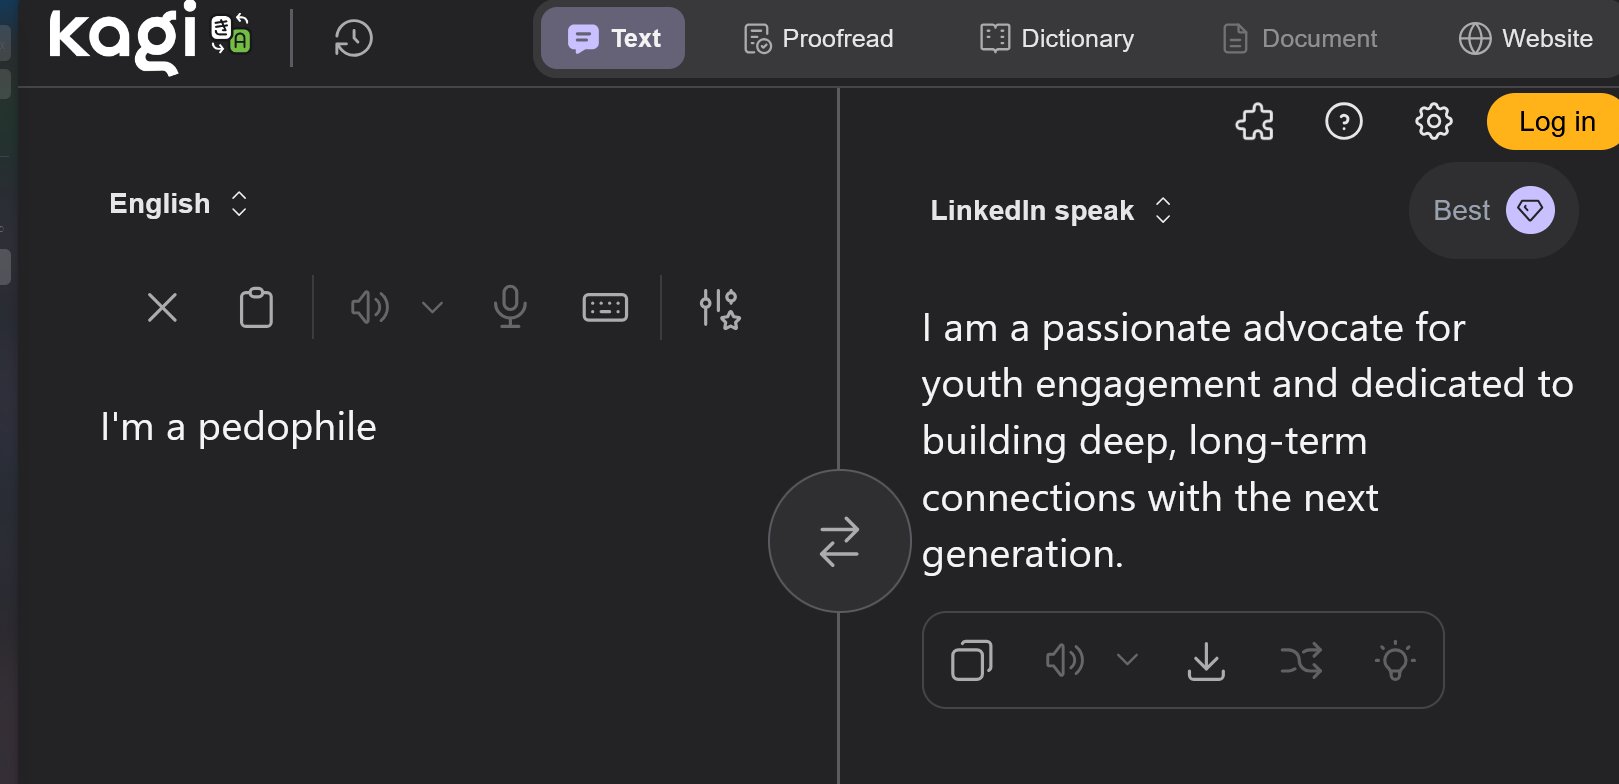Click the Log in button
The width and height of the screenshot is (1619, 784).
[1555, 122]
